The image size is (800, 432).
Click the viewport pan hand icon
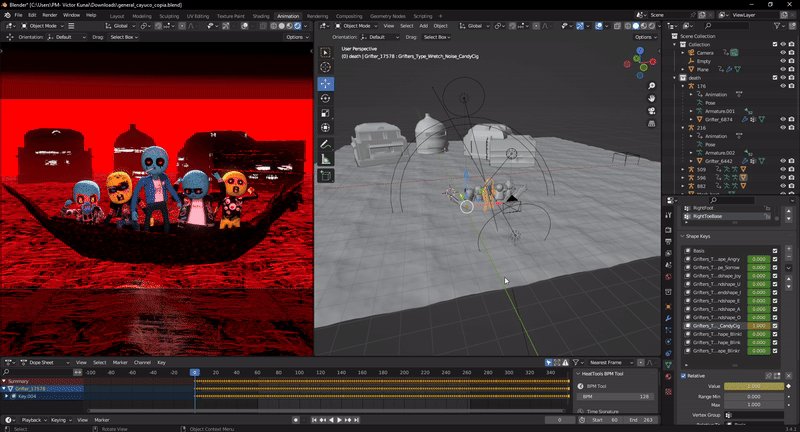tap(651, 98)
